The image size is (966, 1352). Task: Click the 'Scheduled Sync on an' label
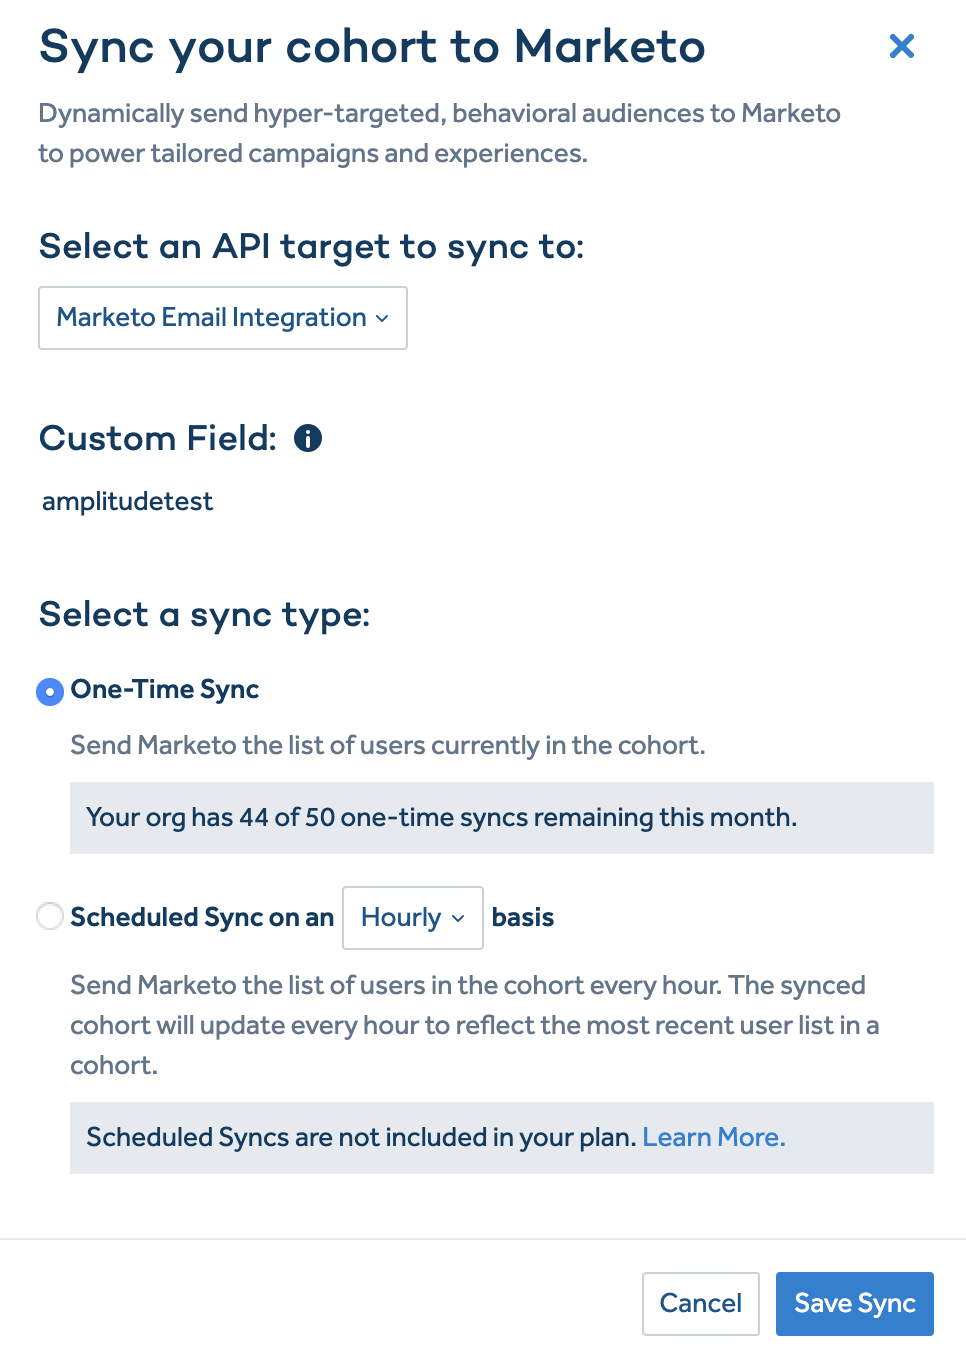202,917
